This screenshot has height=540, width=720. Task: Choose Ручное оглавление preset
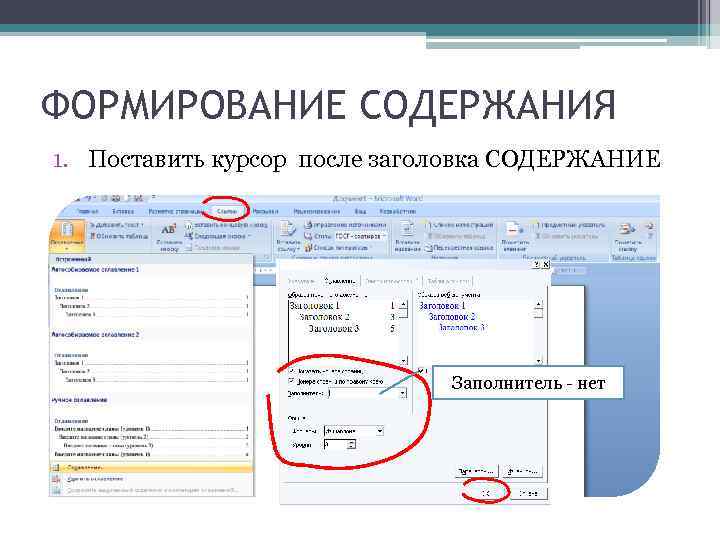coord(151,427)
